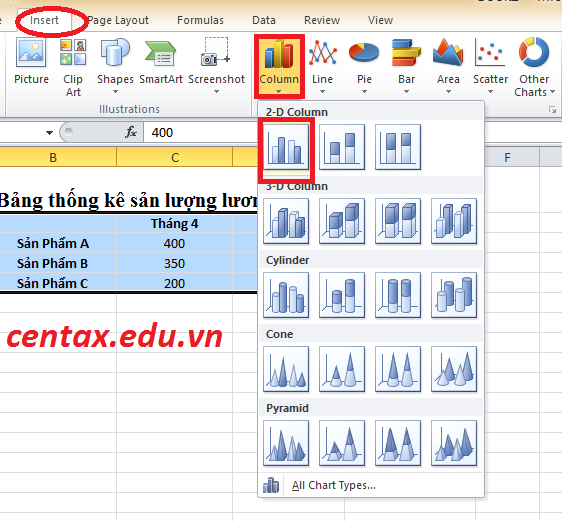Click the Screenshot tool icon
Viewport: 562px width, 521px height.
click(216, 52)
